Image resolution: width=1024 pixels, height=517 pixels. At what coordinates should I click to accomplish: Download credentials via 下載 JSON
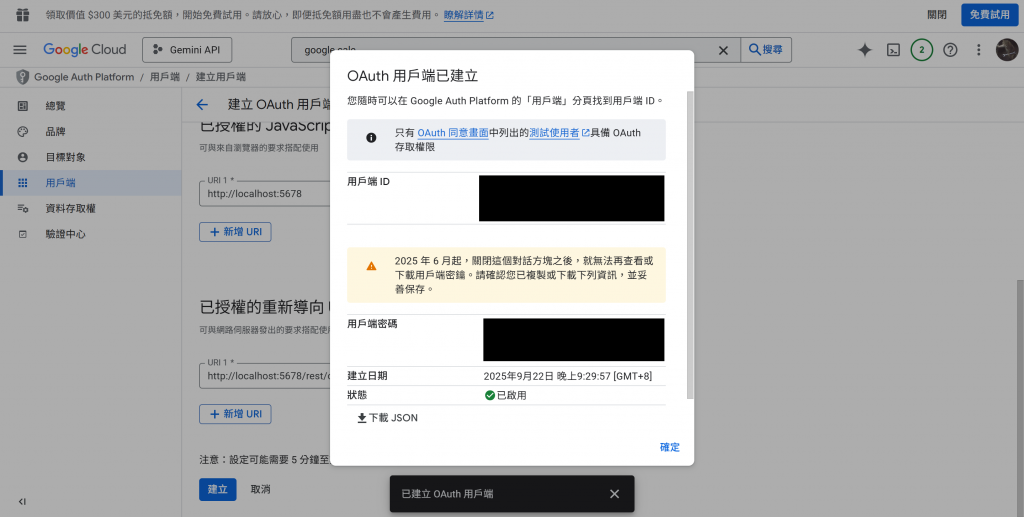387,418
